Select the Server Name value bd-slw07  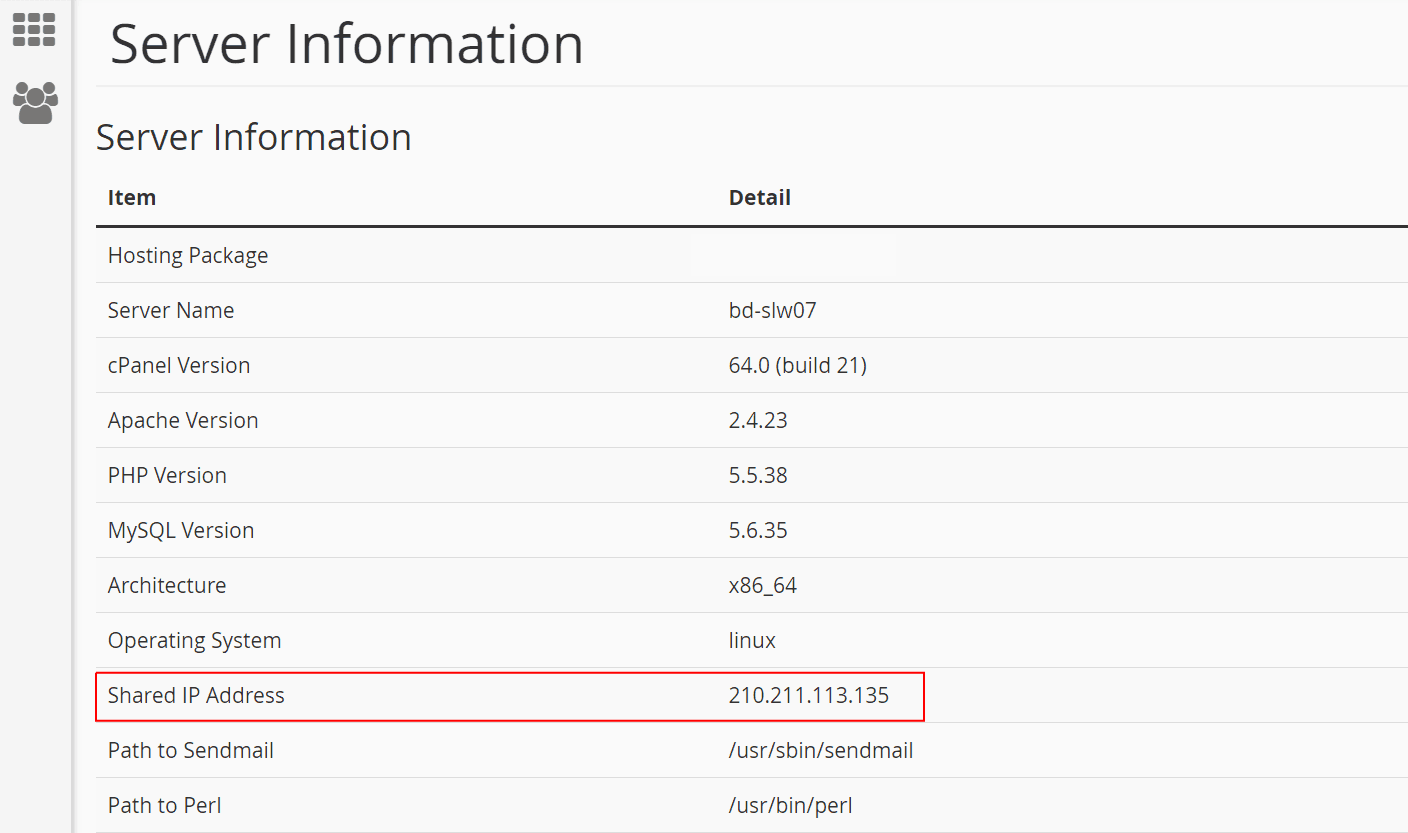773,310
